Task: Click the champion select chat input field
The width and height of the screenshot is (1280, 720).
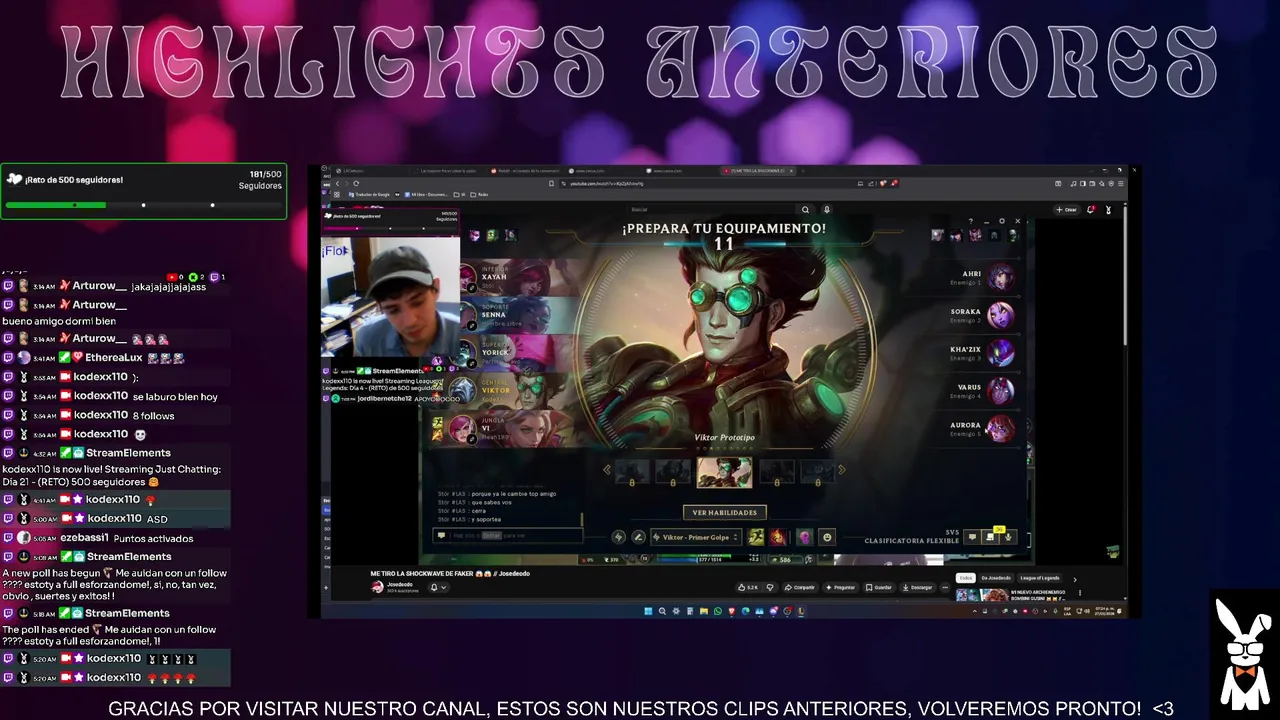Action: click(508, 535)
